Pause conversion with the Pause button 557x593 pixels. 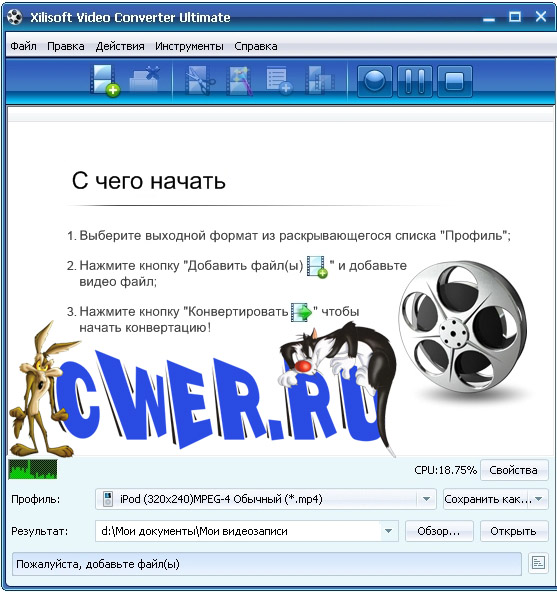pyautogui.click(x=415, y=81)
